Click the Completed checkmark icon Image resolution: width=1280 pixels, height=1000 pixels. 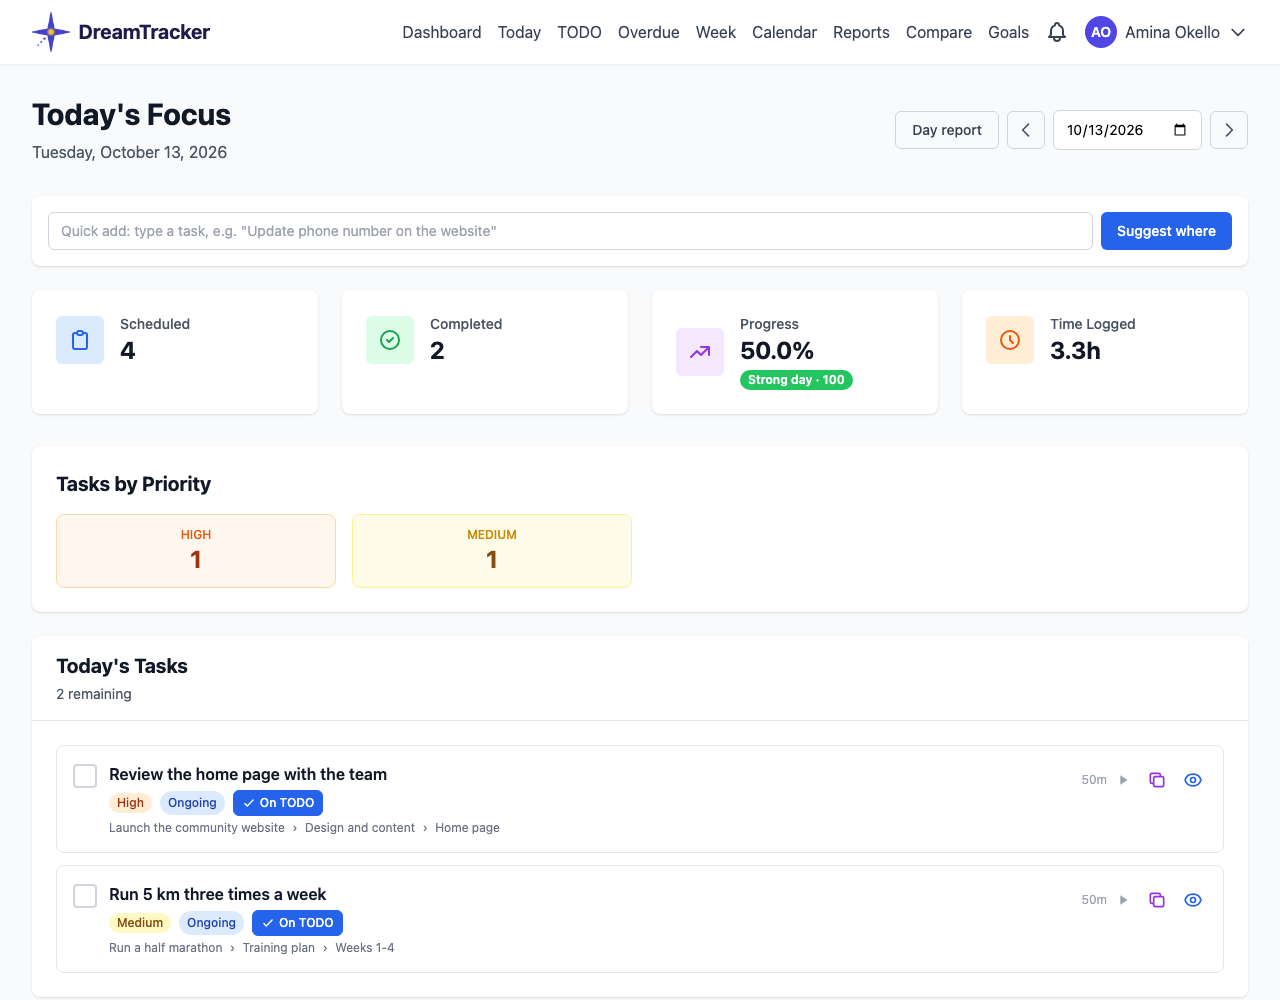pyautogui.click(x=390, y=340)
